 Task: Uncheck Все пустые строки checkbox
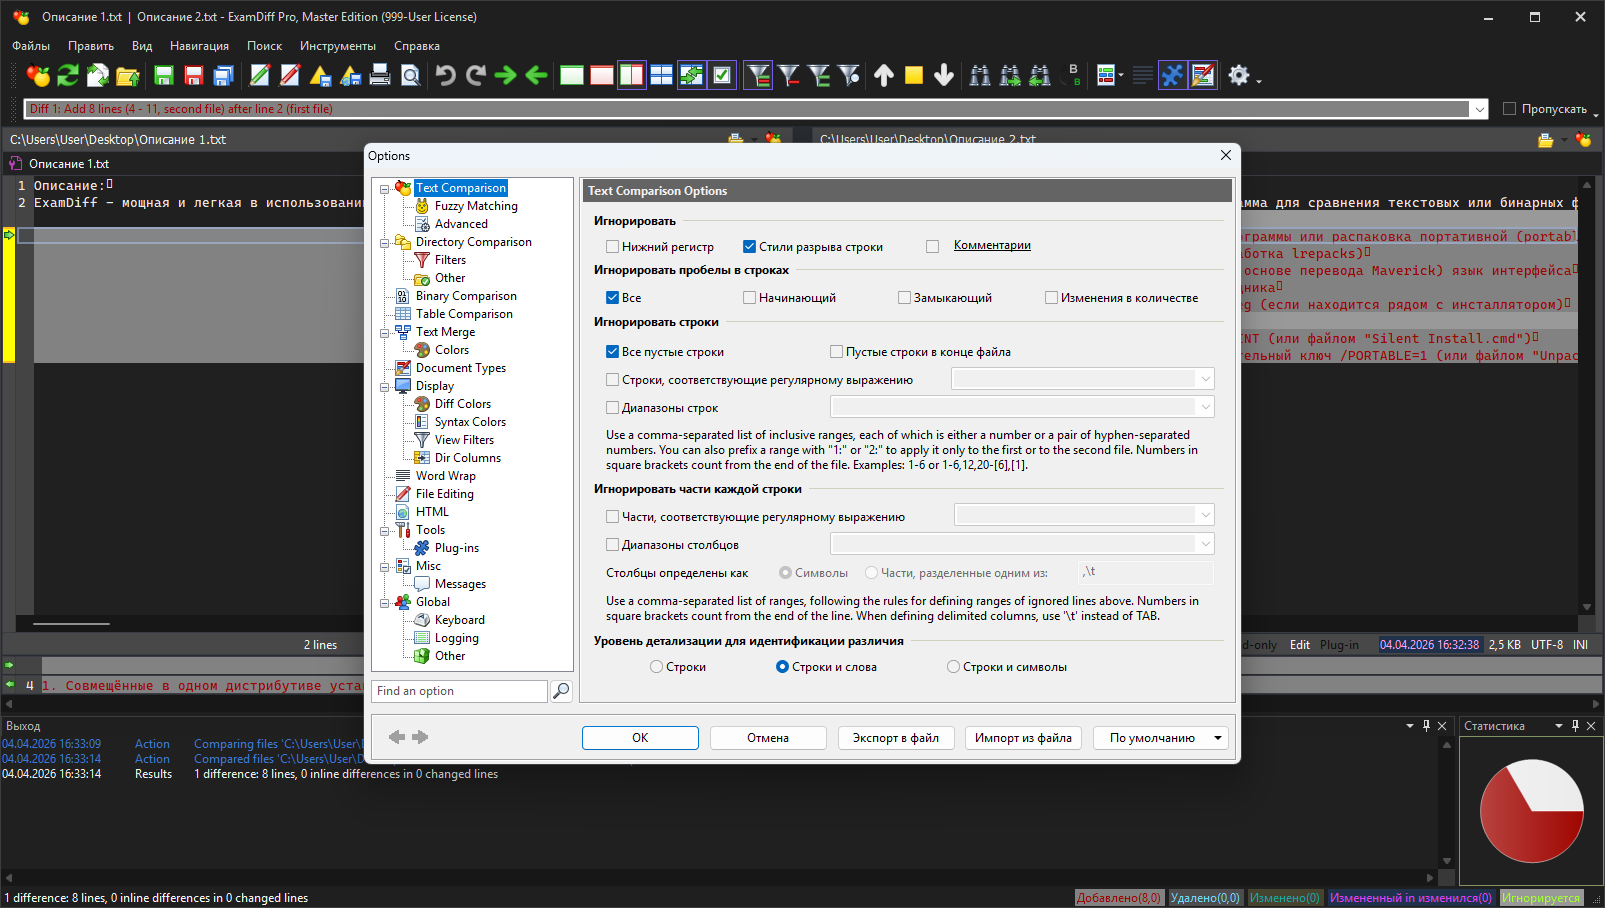pyautogui.click(x=612, y=351)
